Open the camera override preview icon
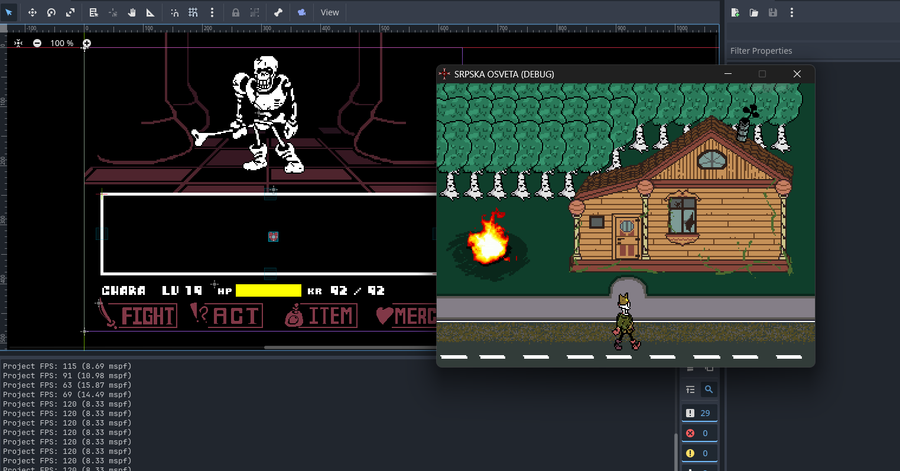This screenshot has height=471, width=900. (x=301, y=12)
